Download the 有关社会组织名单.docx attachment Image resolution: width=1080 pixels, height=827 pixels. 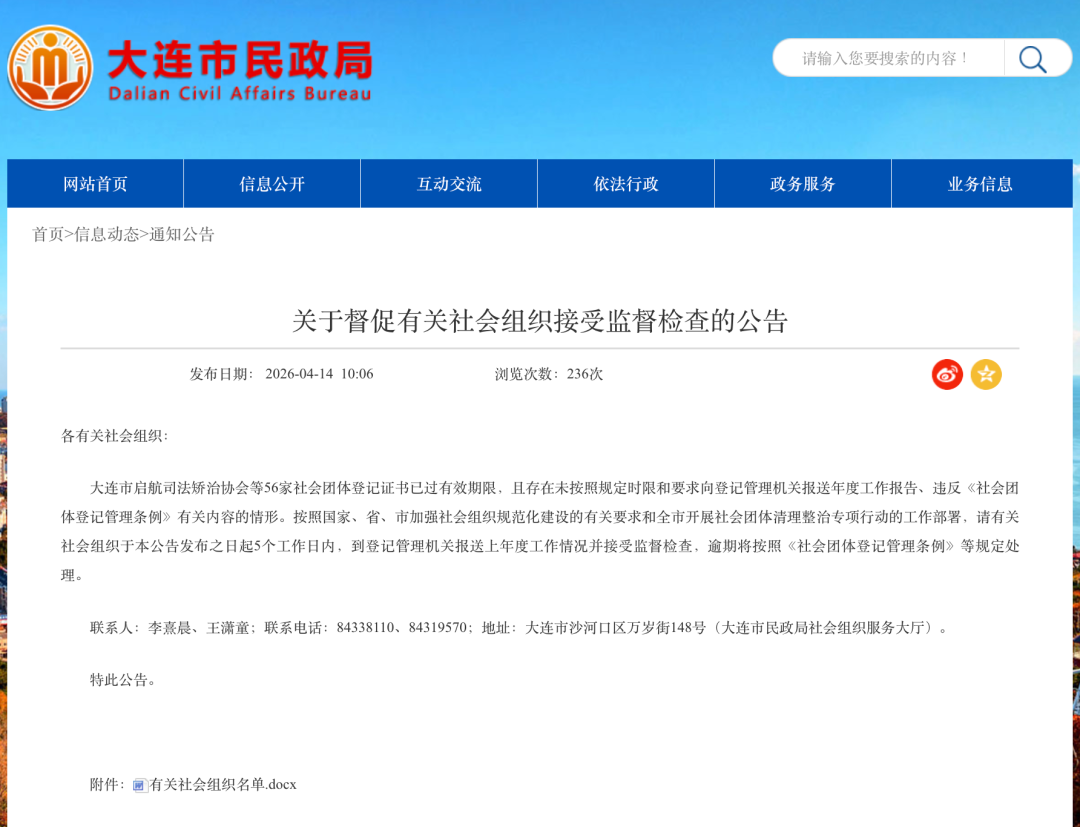point(223,785)
